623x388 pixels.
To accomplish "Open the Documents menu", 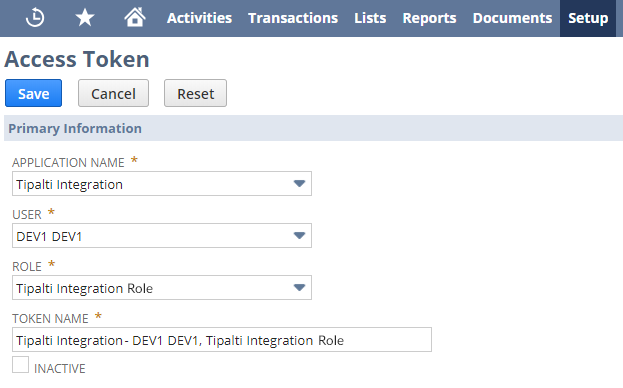I will pyautogui.click(x=512, y=18).
